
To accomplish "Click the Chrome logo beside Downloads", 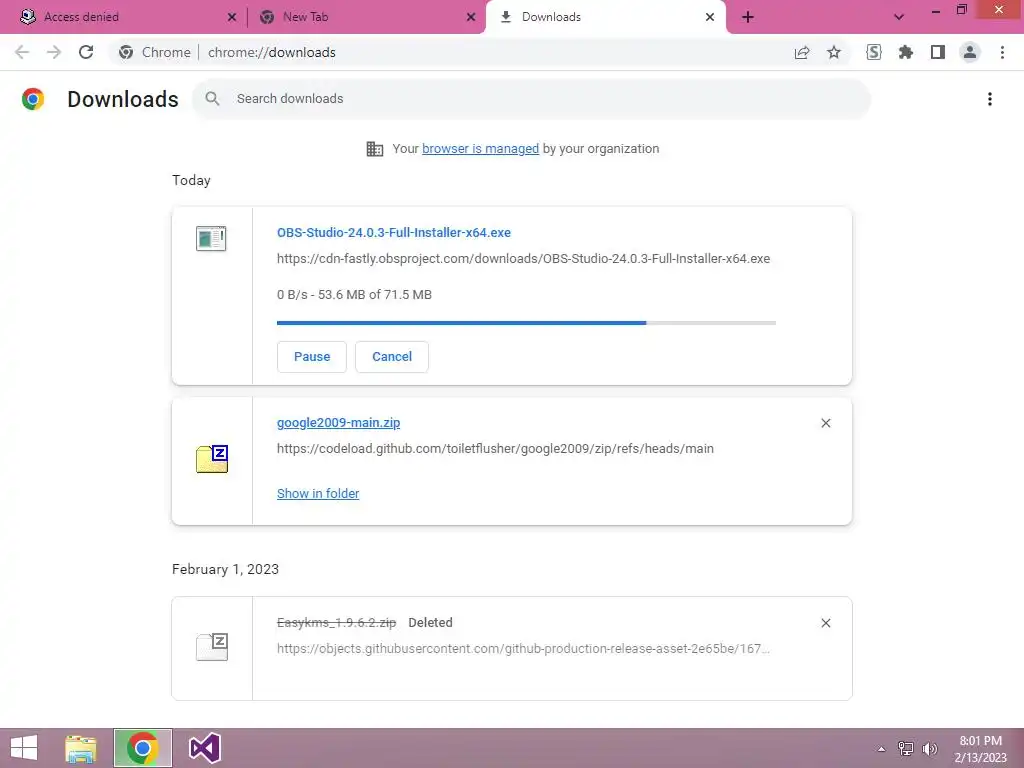I will (33, 99).
